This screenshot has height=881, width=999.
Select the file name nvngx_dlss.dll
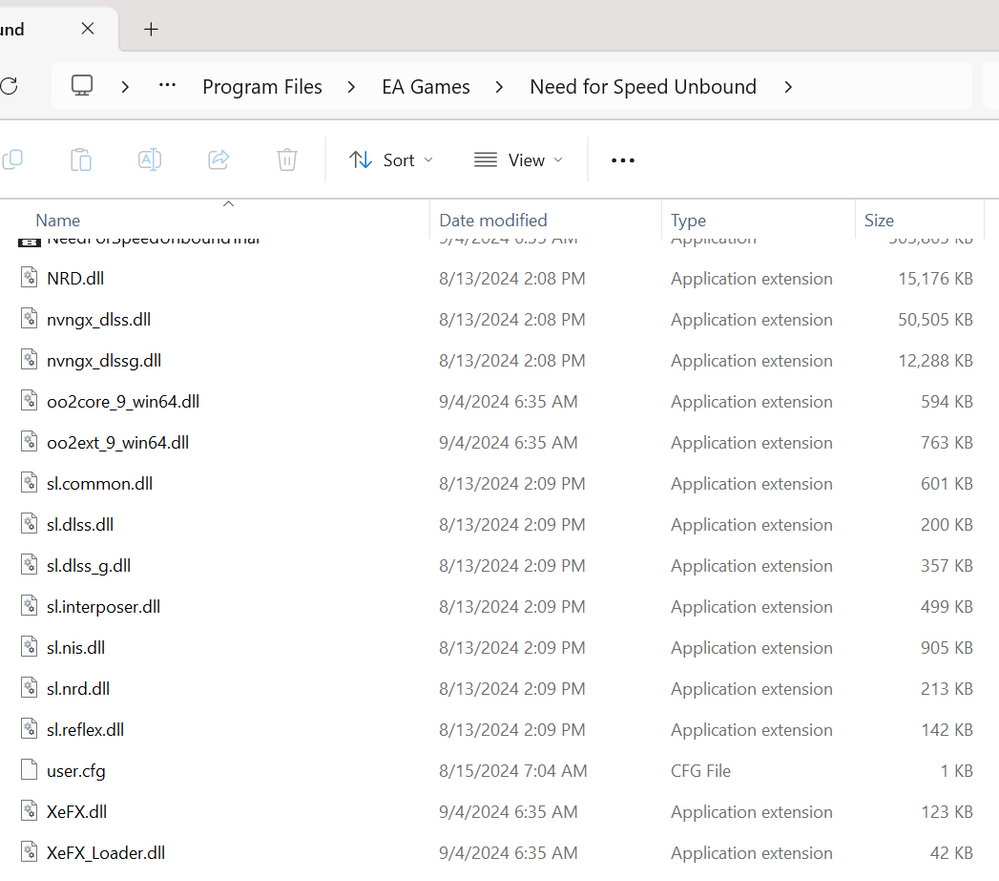99,320
